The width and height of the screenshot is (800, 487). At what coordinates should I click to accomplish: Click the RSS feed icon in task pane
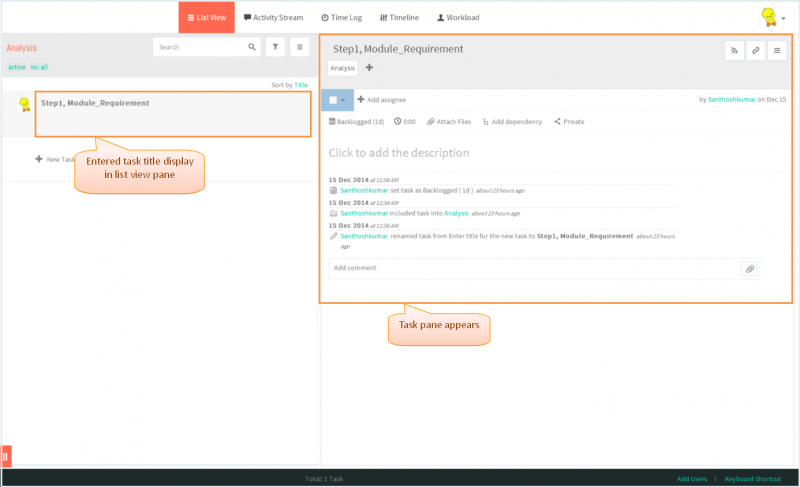tap(734, 50)
